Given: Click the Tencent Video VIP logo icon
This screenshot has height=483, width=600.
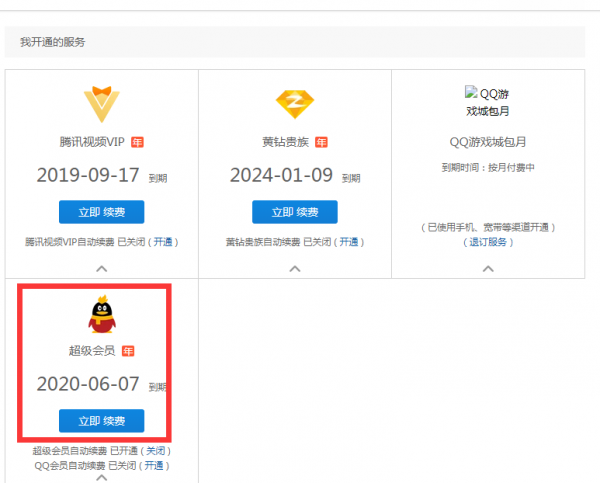Looking at the screenshot, I should [102, 104].
